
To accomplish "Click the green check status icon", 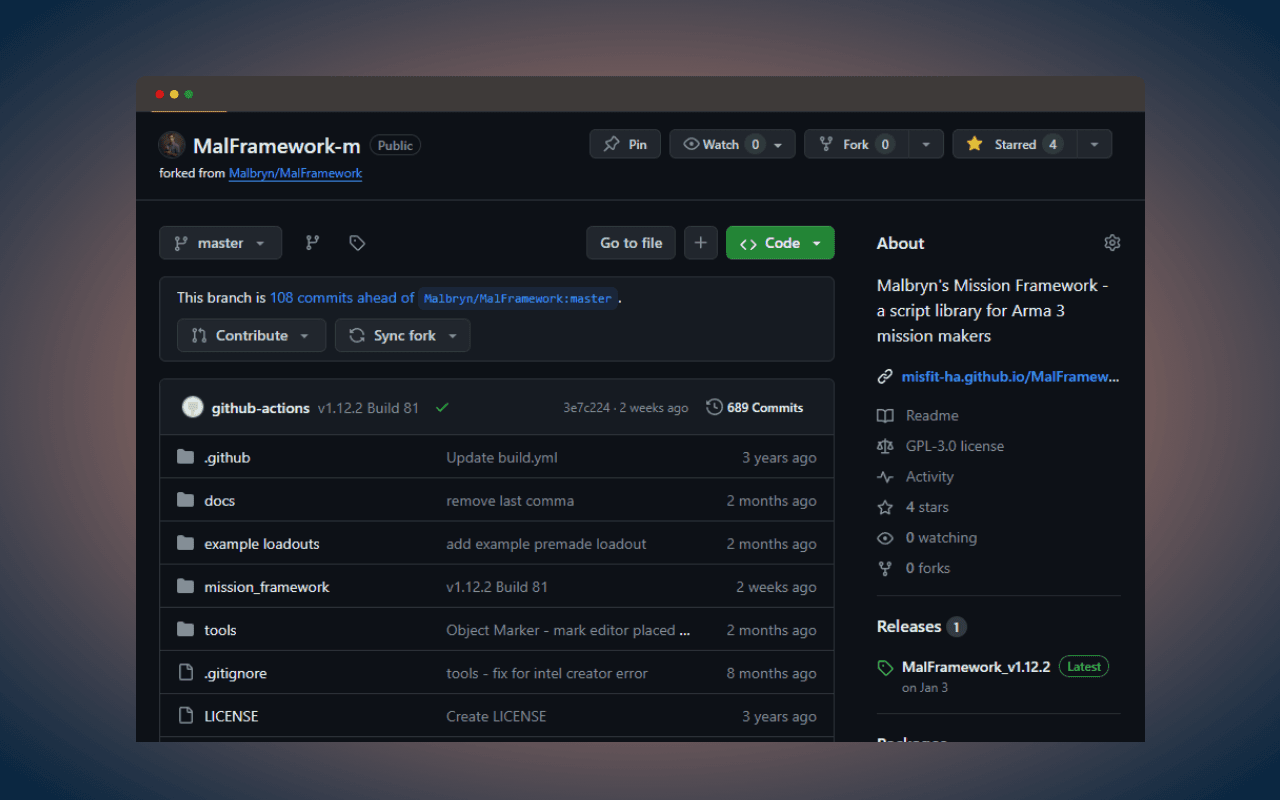I will (x=442, y=408).
